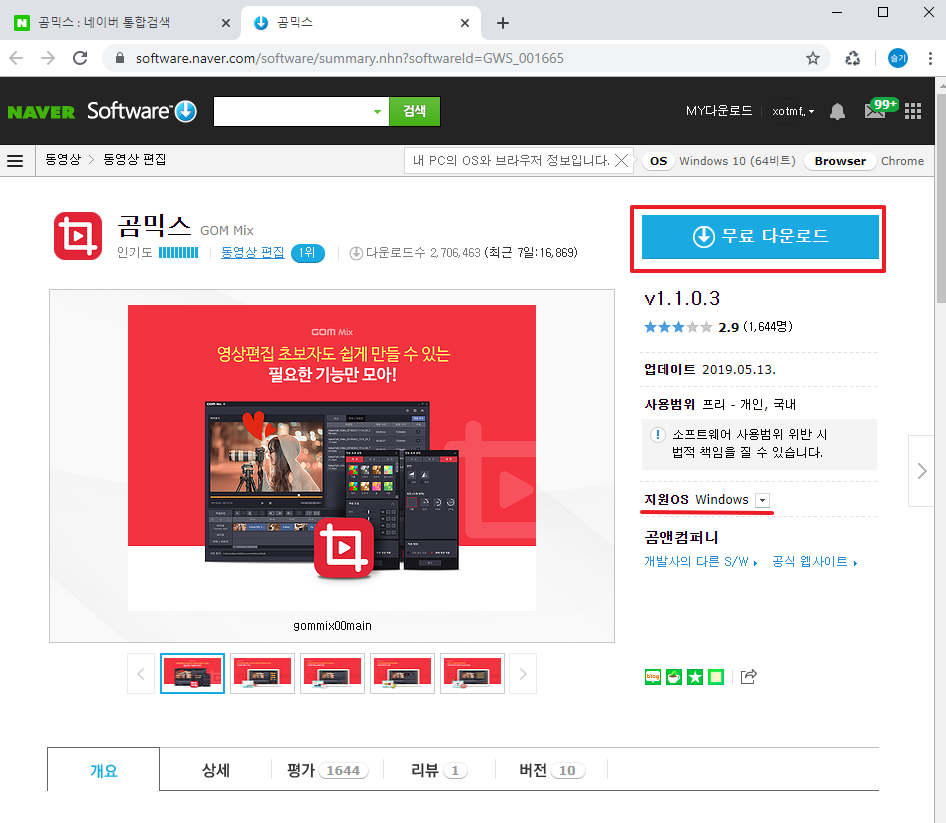Open the mail icon with 99+ badge

879,109
